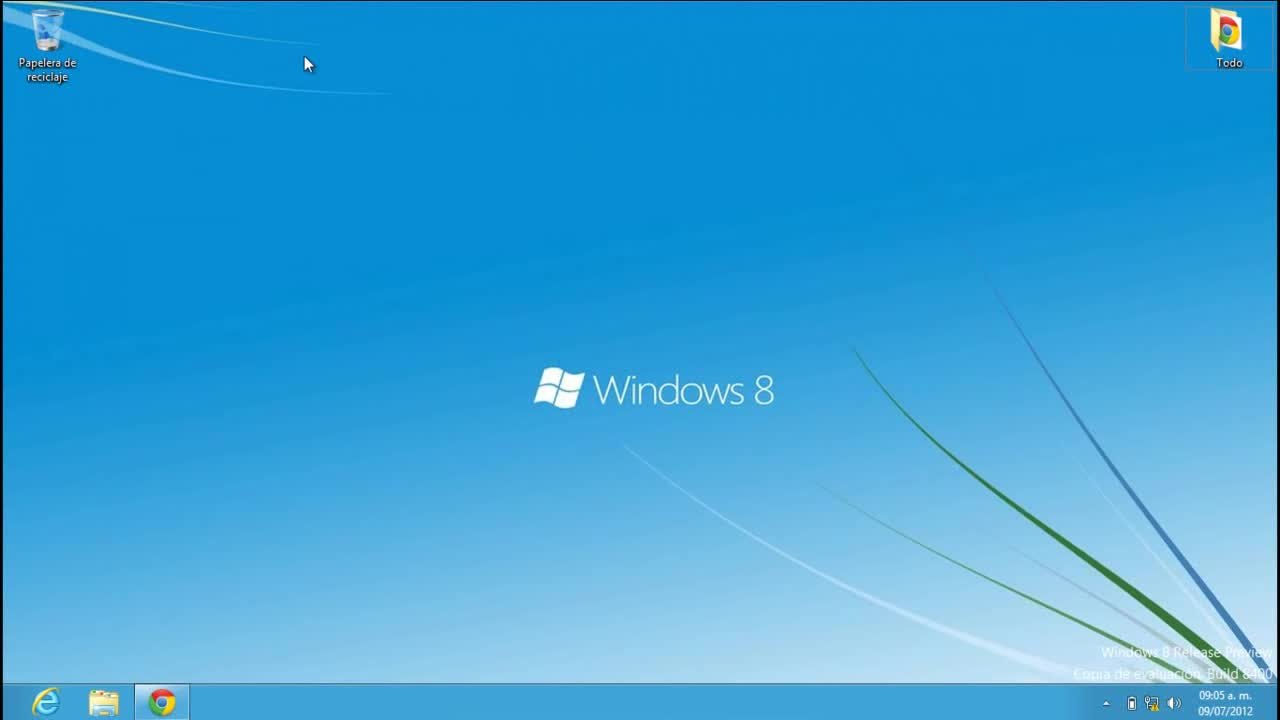Launch Internet Explorer from the taskbar
Viewport: 1280px width, 720px height.
point(46,702)
